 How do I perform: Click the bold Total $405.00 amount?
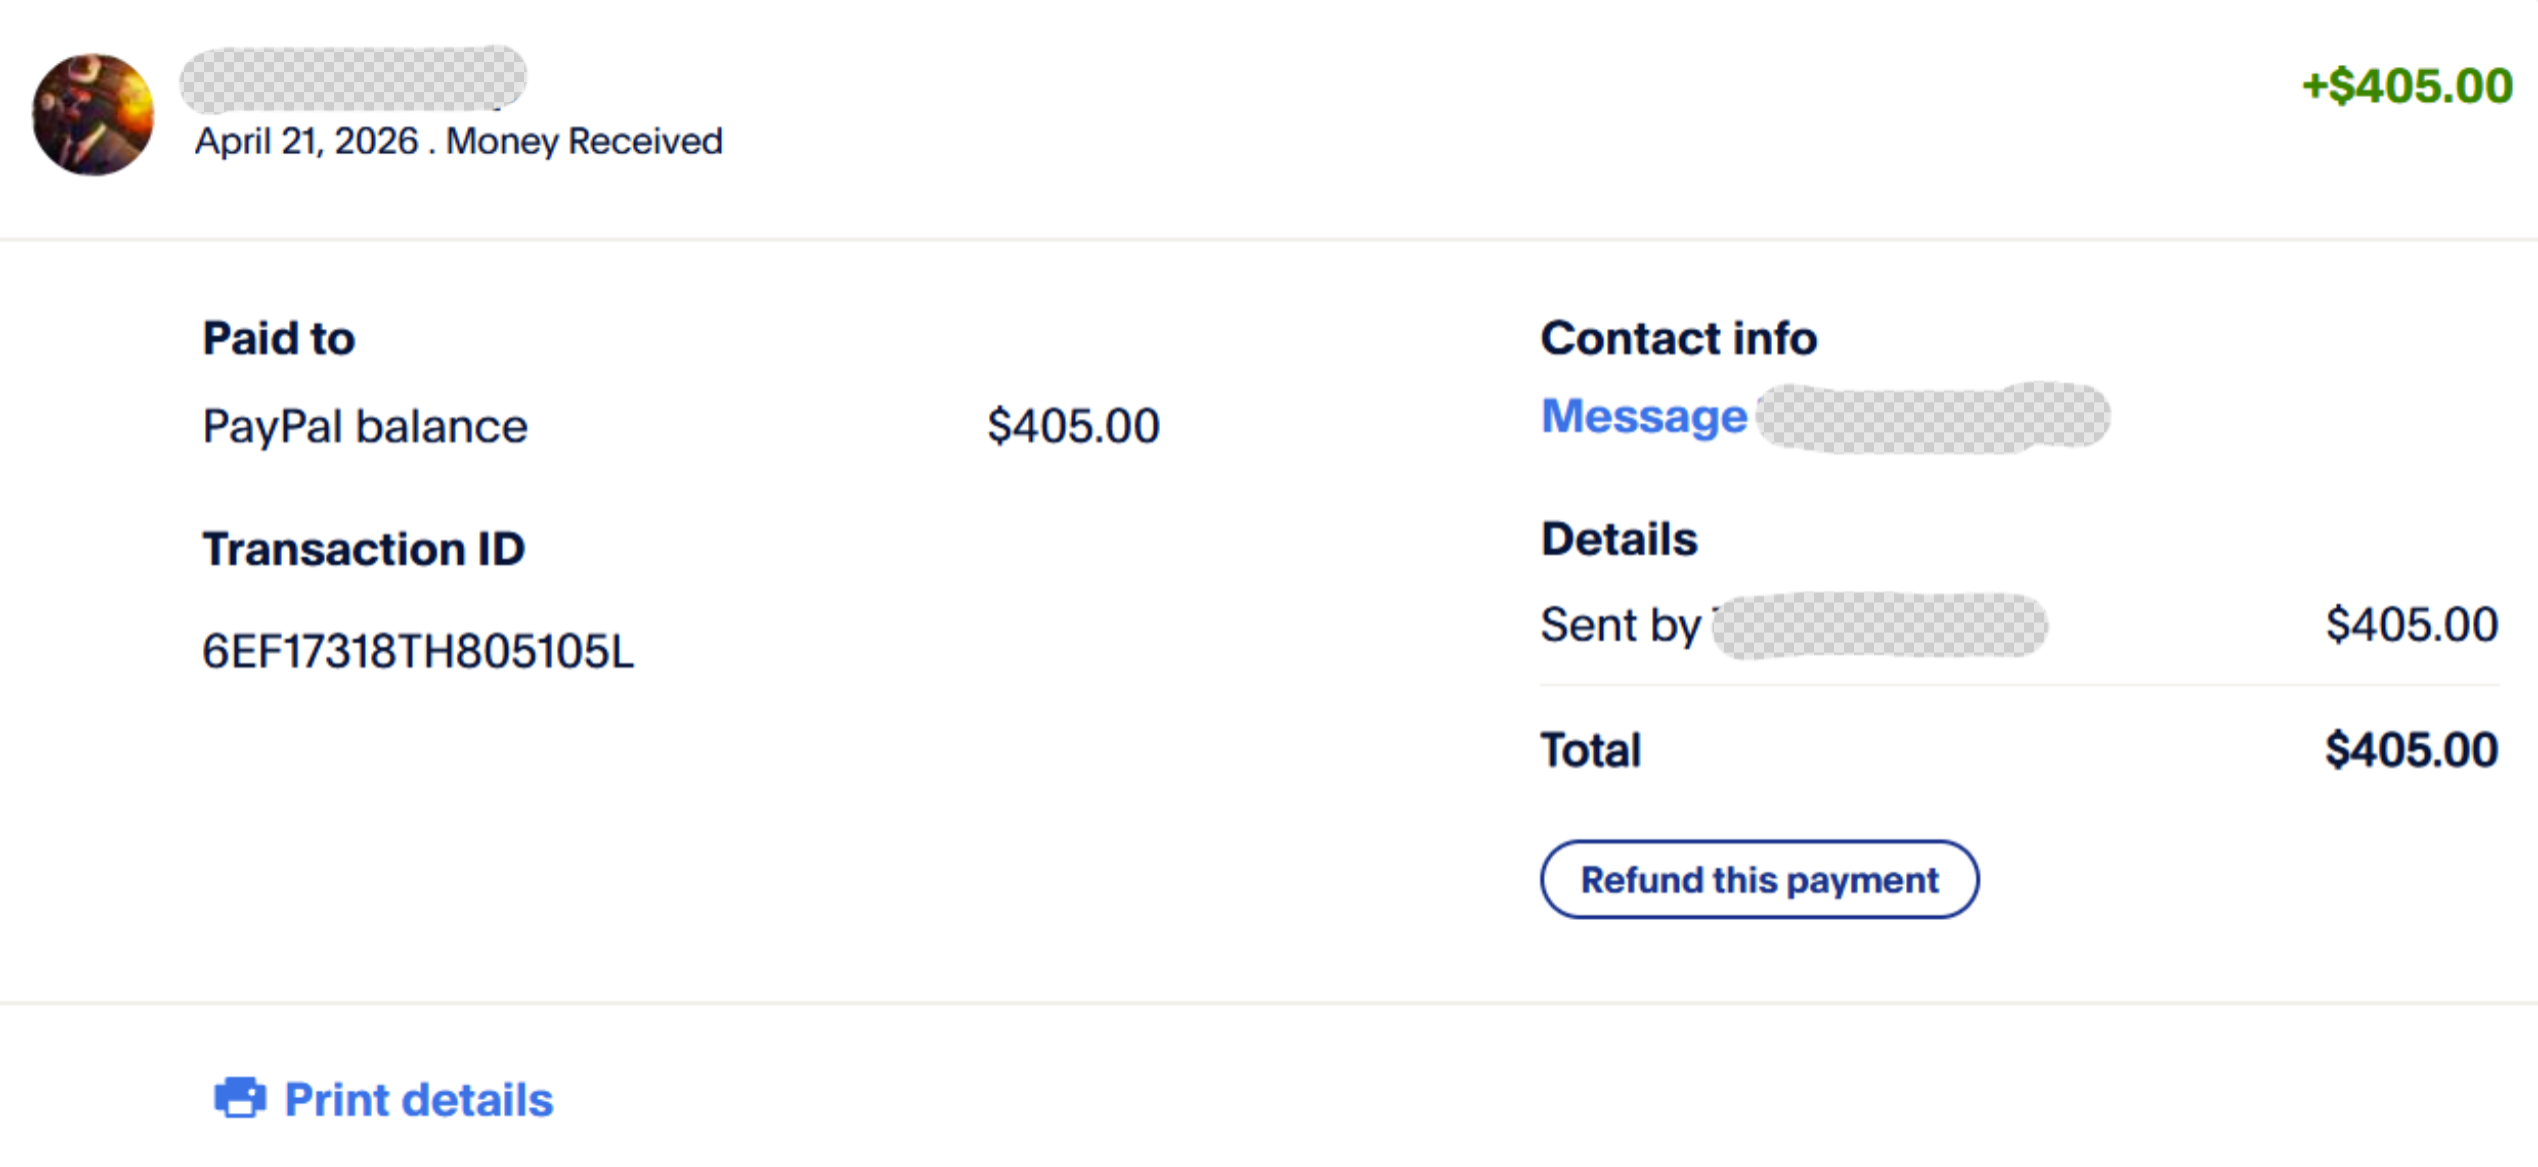[x=2411, y=750]
